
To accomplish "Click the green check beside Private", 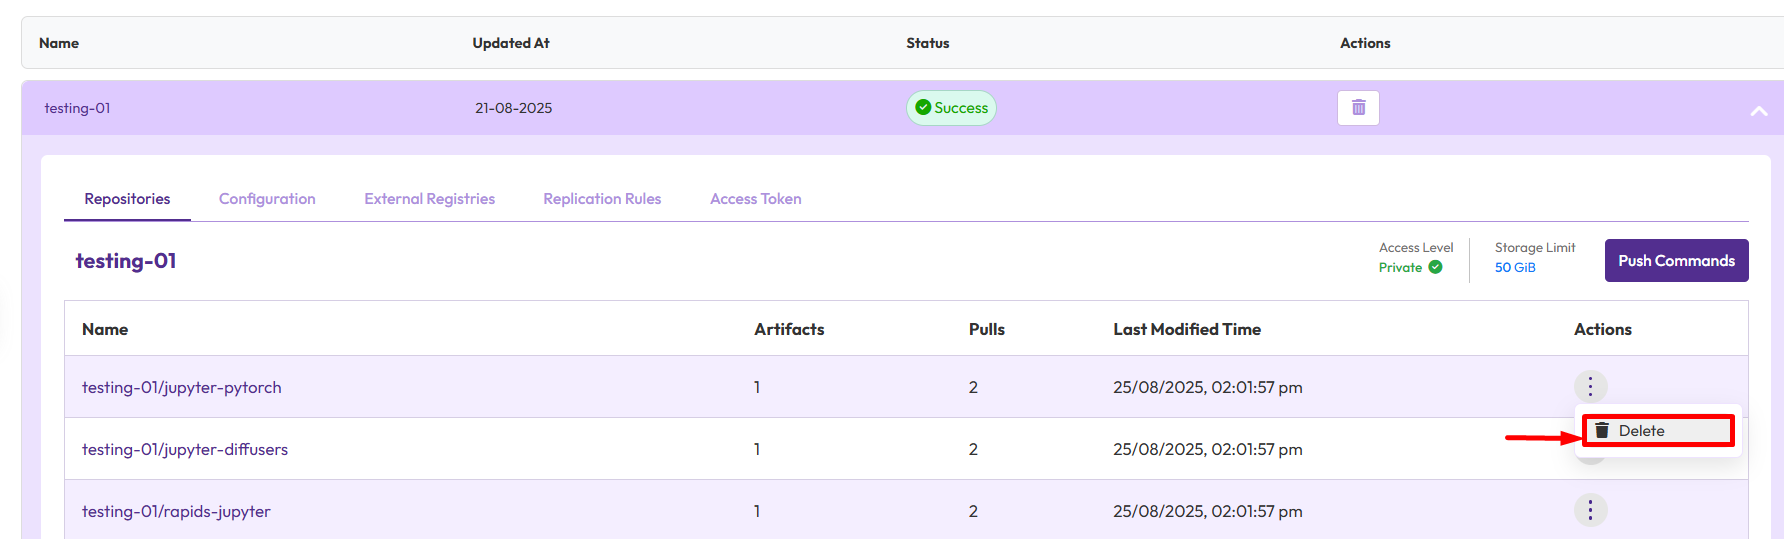I will click(1435, 267).
